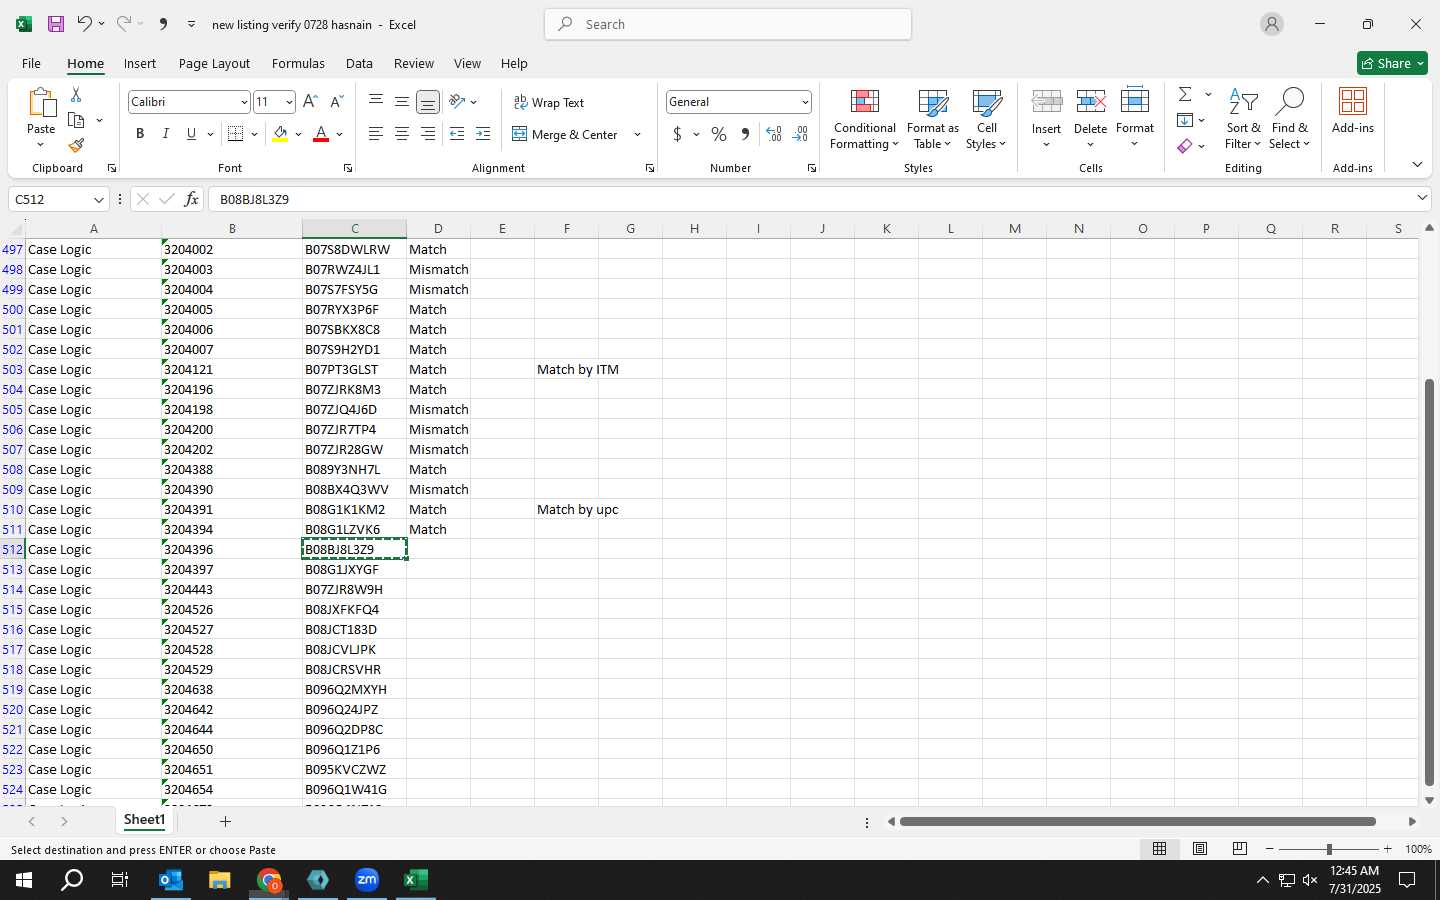
Task: Open the Insert Function fx dialog
Action: (x=191, y=199)
